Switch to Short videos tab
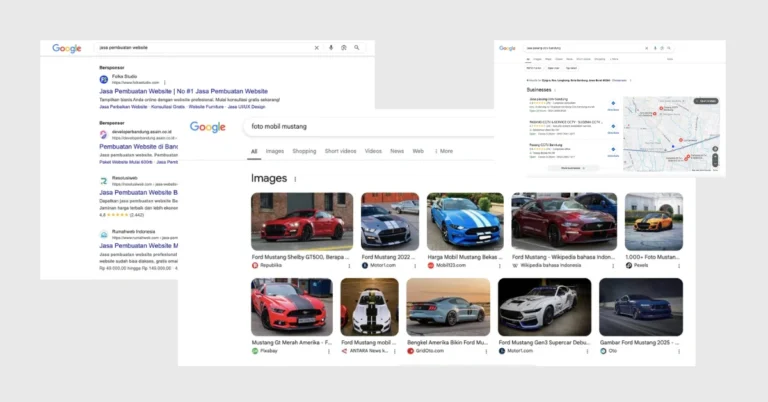The height and width of the screenshot is (402, 768). coord(340,151)
